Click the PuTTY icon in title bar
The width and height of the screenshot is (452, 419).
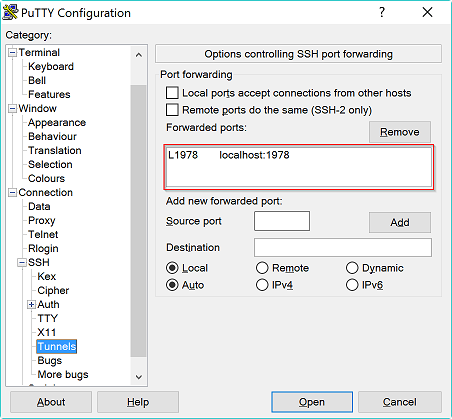point(10,12)
